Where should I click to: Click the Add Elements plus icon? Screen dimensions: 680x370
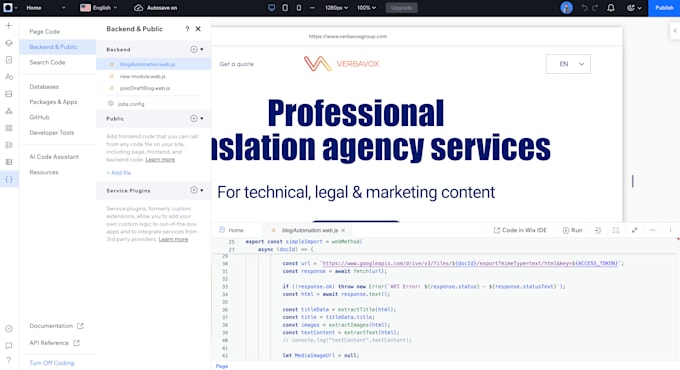9,26
